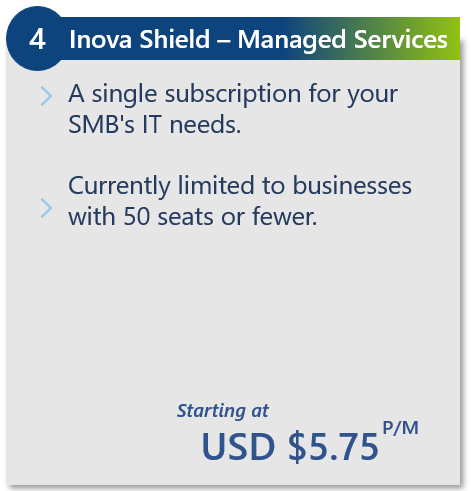Click the line 'Currently limited to businesses'
The height and width of the screenshot is (491, 471).
pyautogui.click(x=240, y=186)
